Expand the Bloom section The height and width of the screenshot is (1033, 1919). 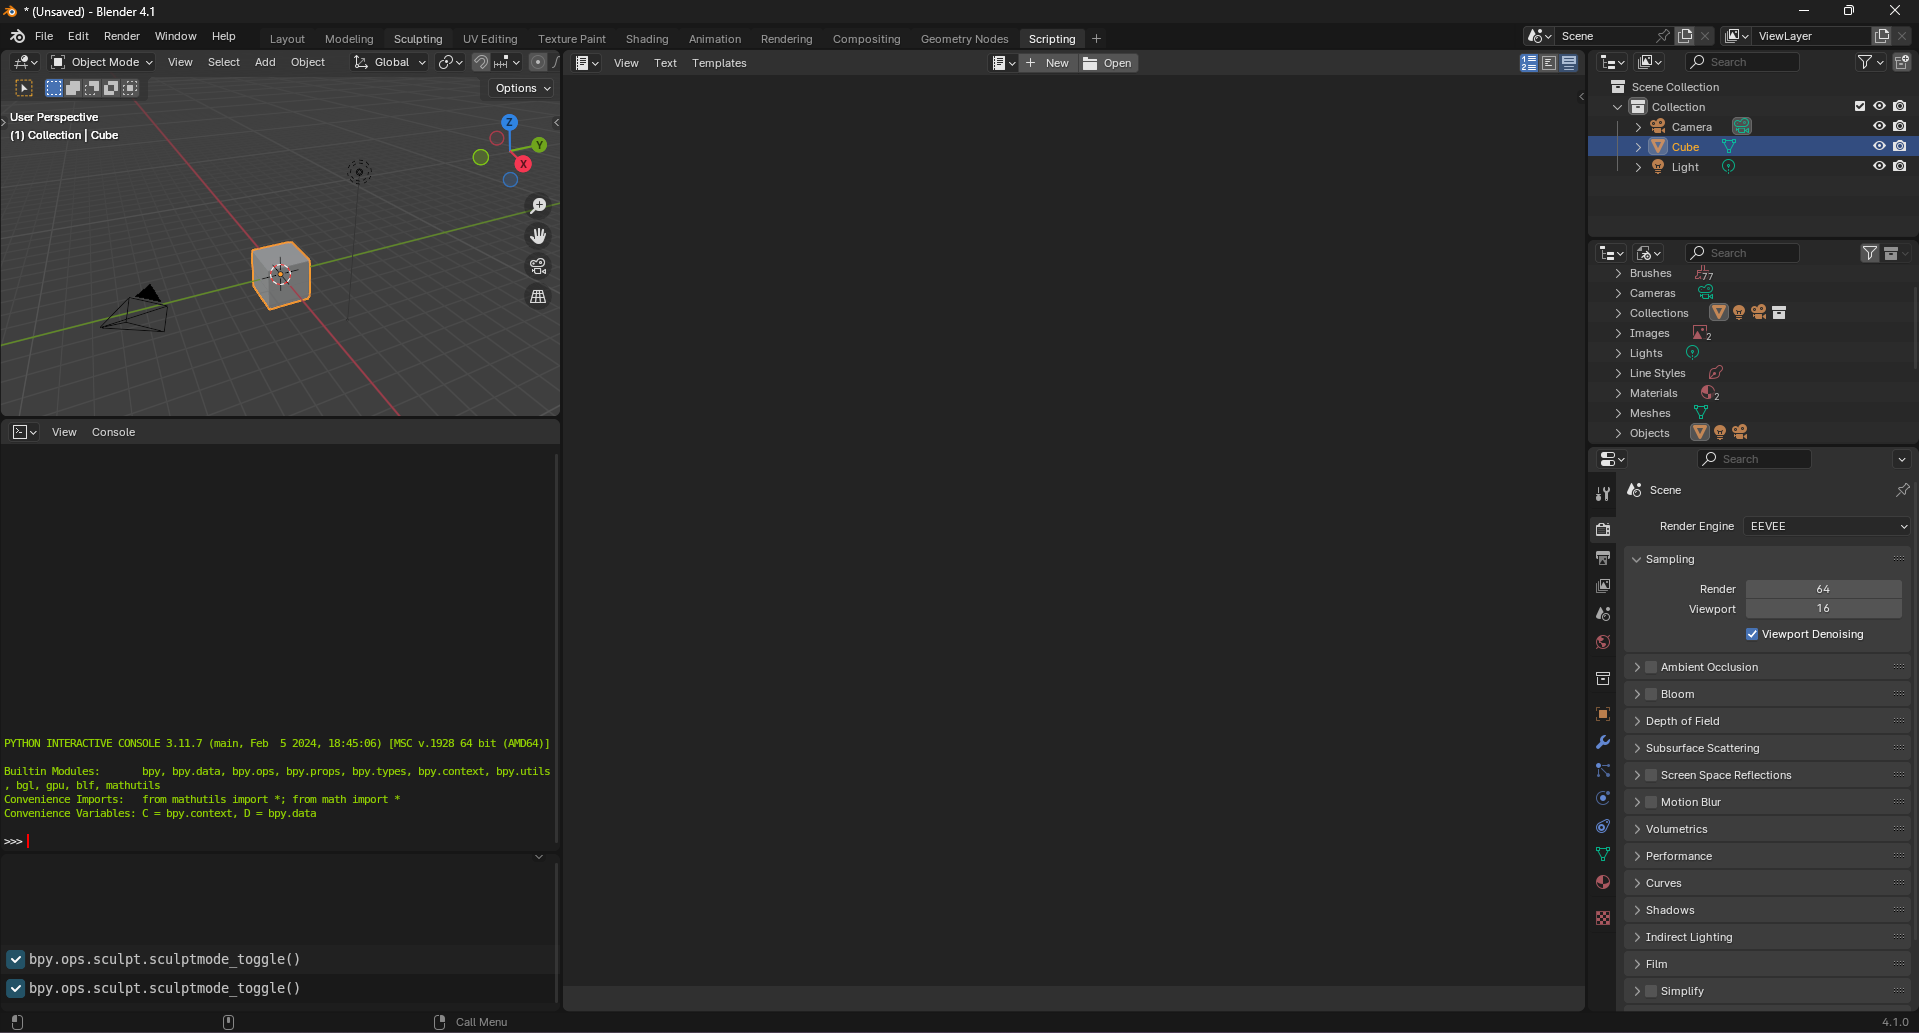point(1639,693)
